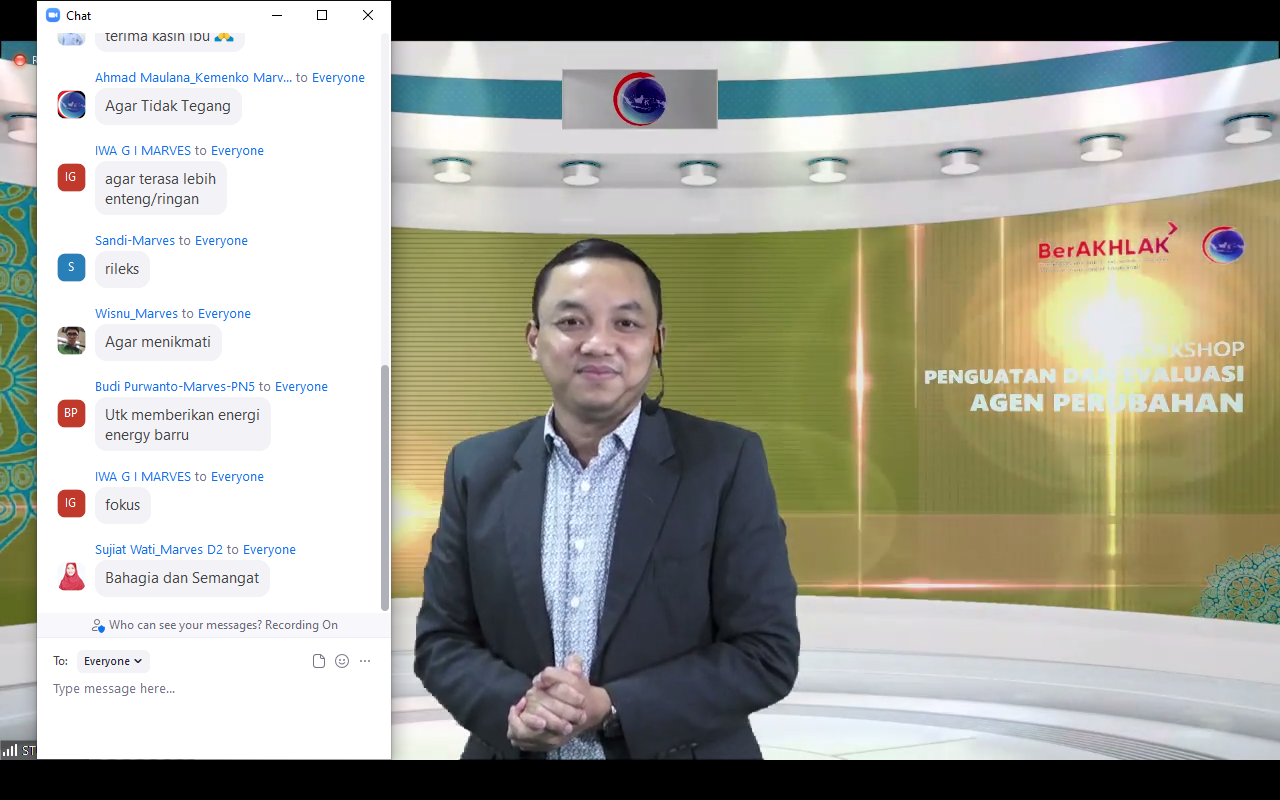Click sender name 'Ahmad Maulana_Kemenko Marv...'
Viewport: 1280px width, 800px height.
(193, 78)
